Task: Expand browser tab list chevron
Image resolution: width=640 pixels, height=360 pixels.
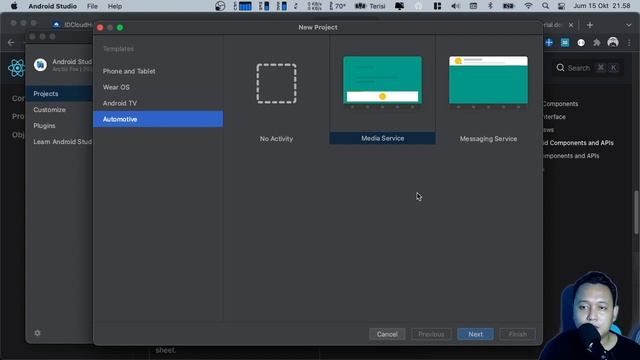Action: coord(629,25)
